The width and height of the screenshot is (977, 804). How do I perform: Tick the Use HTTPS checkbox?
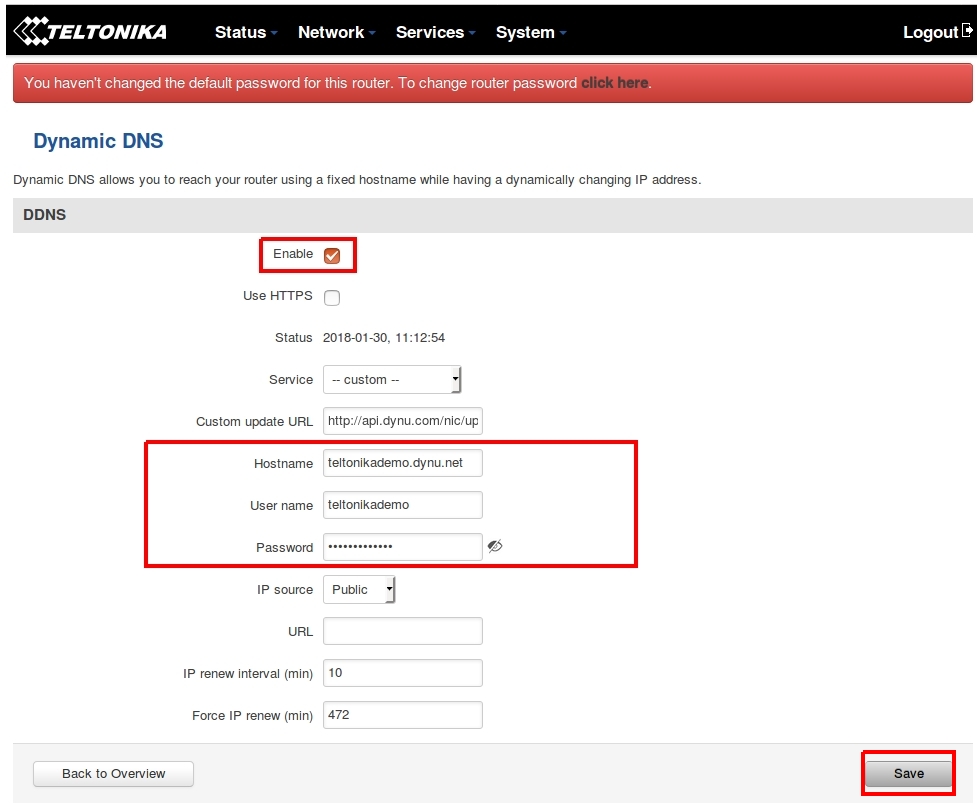click(332, 297)
